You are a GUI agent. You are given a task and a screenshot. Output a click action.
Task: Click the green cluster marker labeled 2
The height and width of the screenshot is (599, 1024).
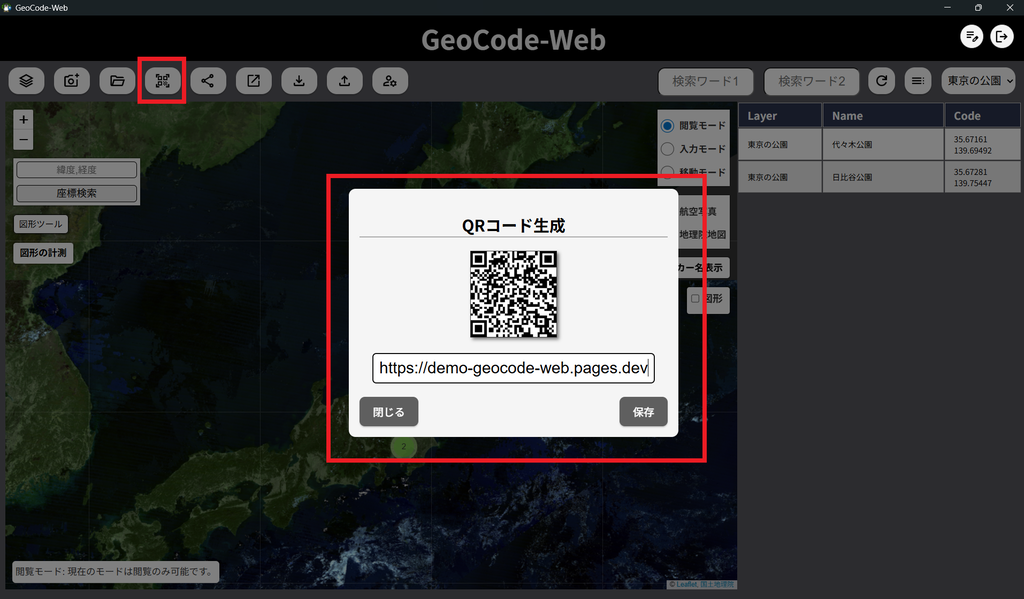(x=404, y=447)
